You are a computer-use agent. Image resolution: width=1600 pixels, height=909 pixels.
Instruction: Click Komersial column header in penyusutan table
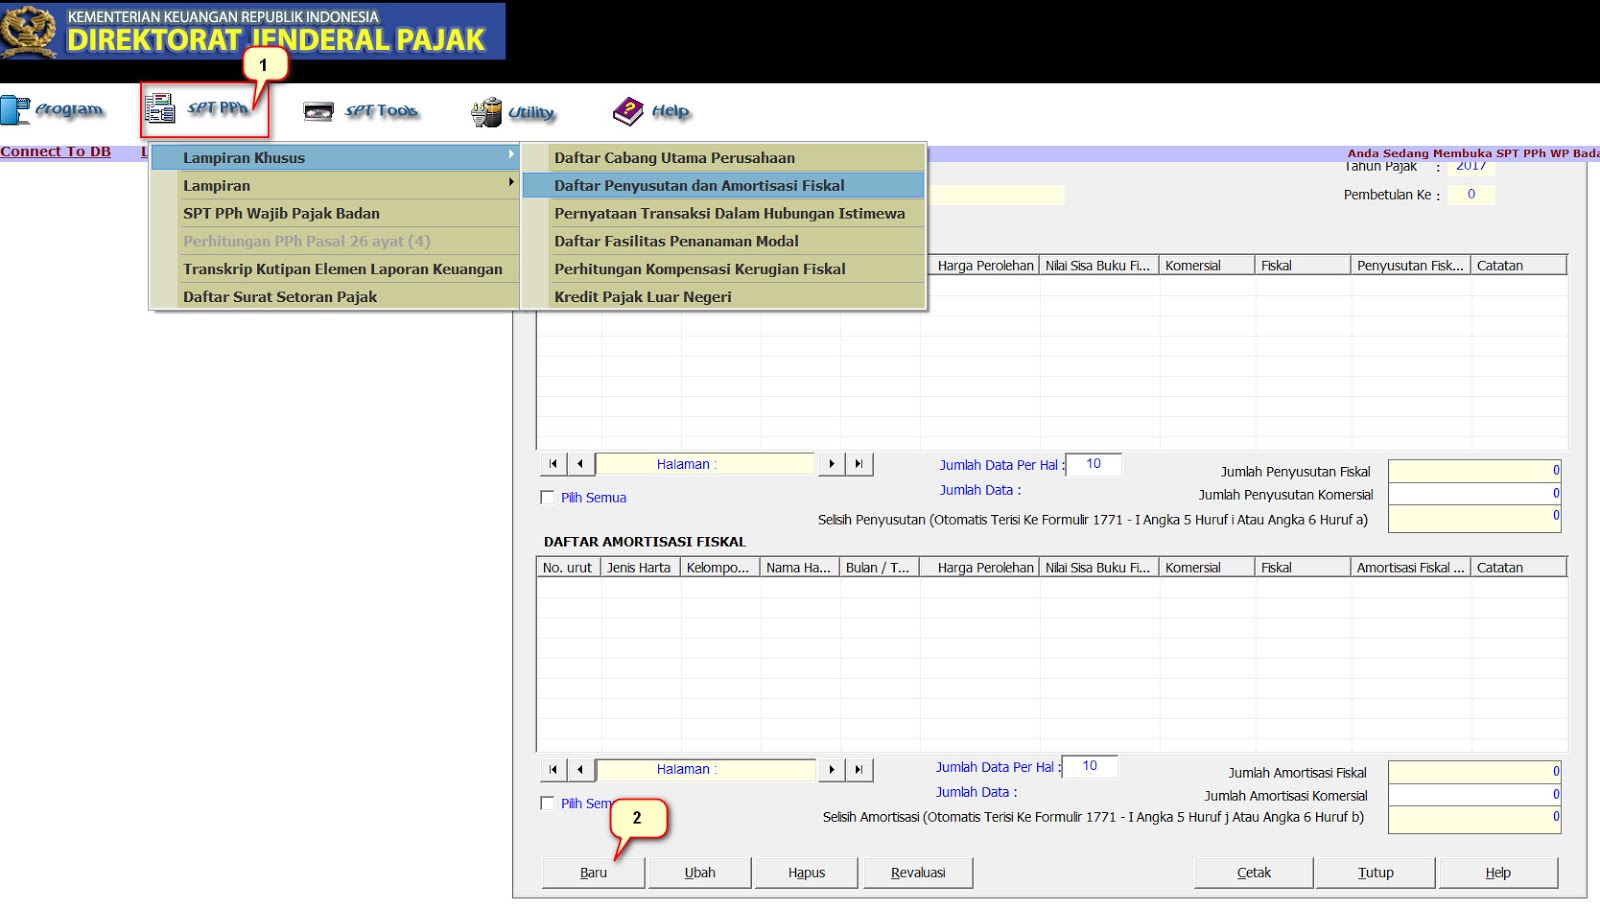pyautogui.click(x=1207, y=266)
